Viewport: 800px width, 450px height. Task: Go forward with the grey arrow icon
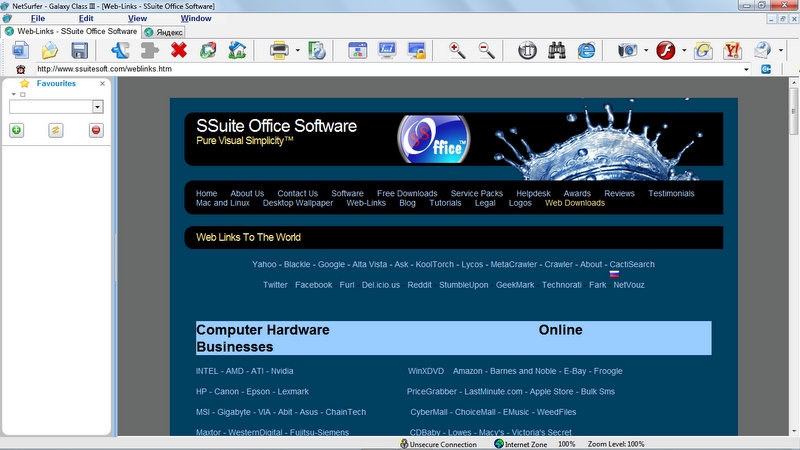(149, 51)
